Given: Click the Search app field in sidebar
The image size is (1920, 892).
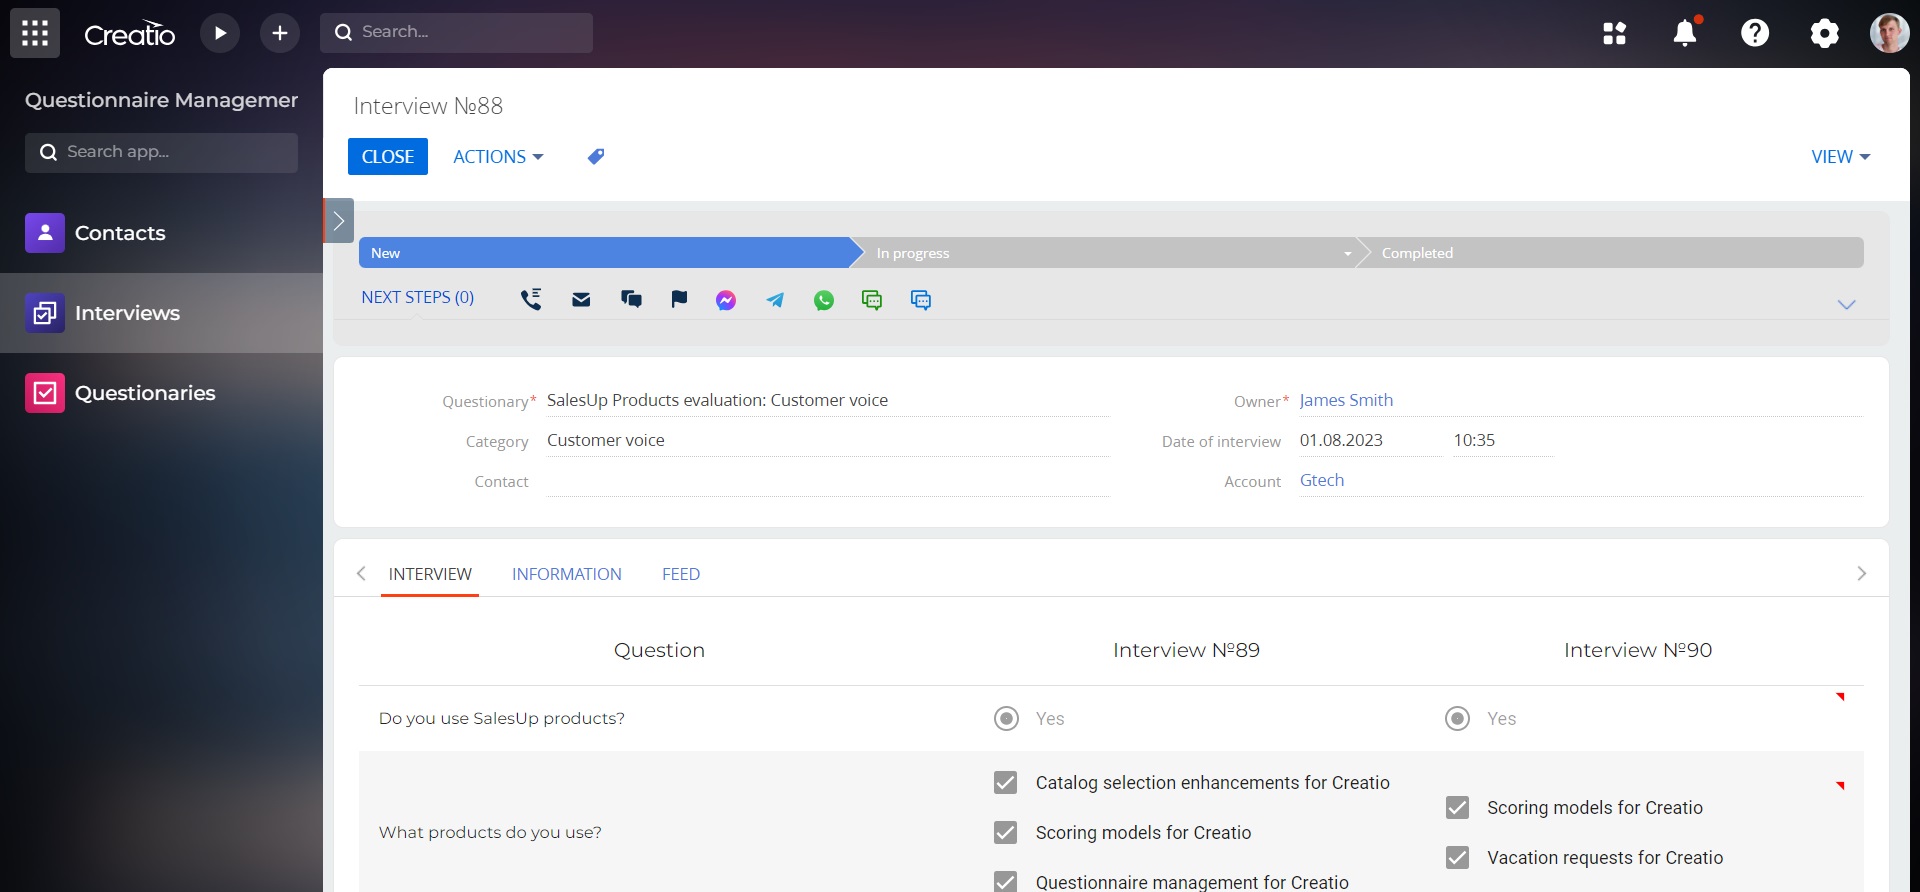Looking at the screenshot, I should pyautogui.click(x=161, y=152).
